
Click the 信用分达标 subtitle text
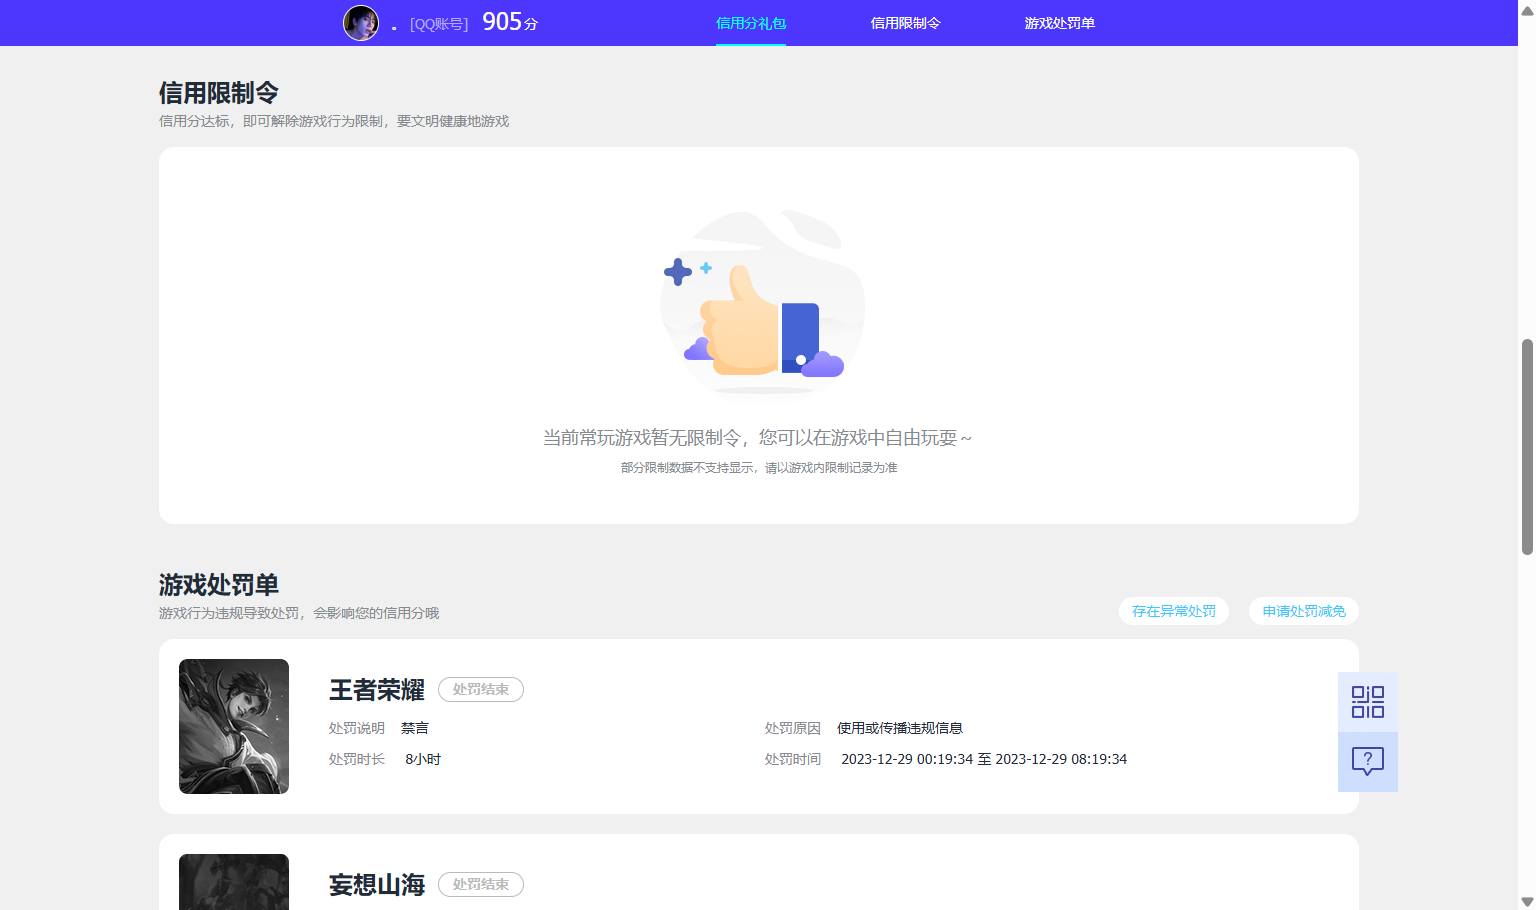[334, 121]
